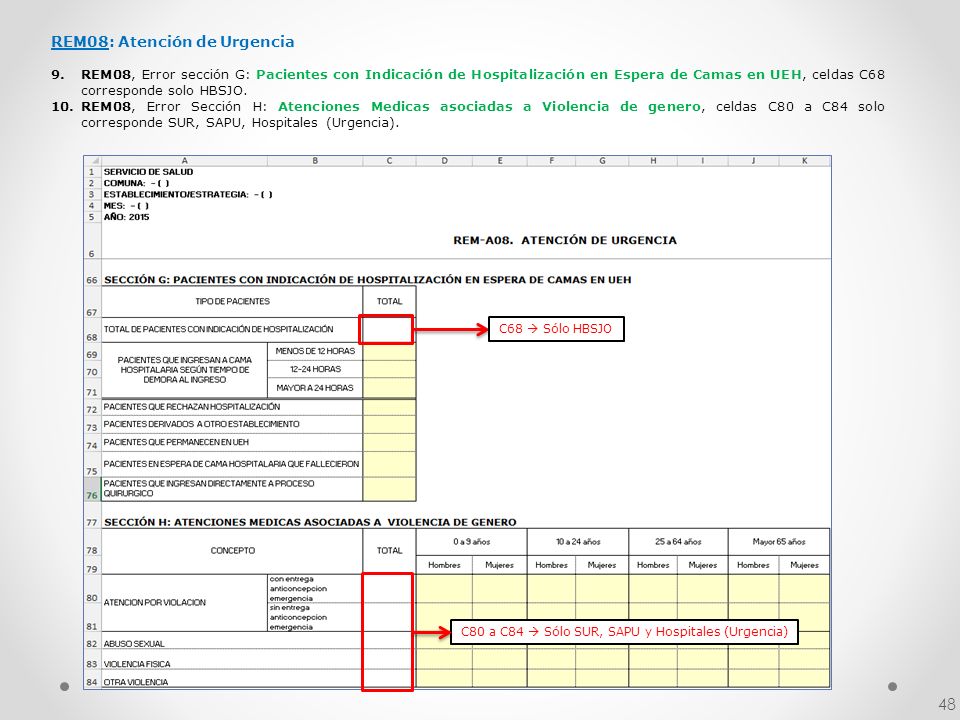
Task: Select row header 1
Action: point(92,172)
